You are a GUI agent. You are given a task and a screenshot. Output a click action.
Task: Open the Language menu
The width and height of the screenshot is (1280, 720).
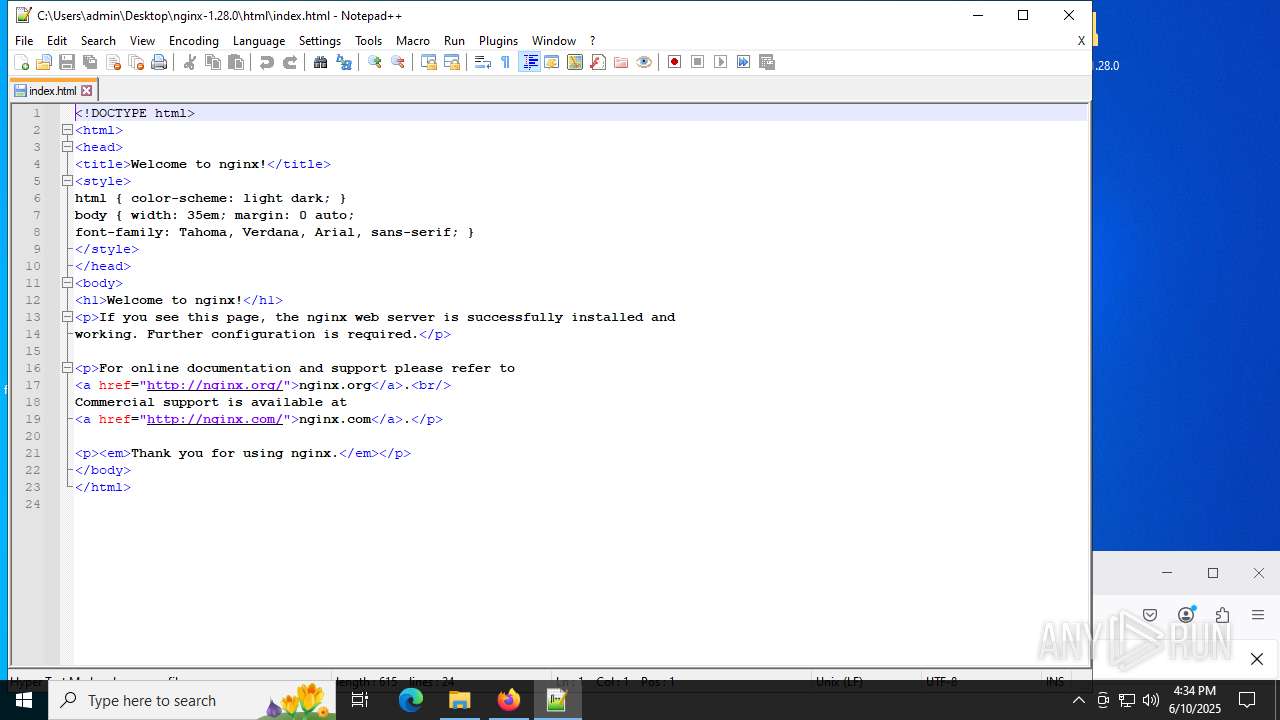click(x=259, y=41)
